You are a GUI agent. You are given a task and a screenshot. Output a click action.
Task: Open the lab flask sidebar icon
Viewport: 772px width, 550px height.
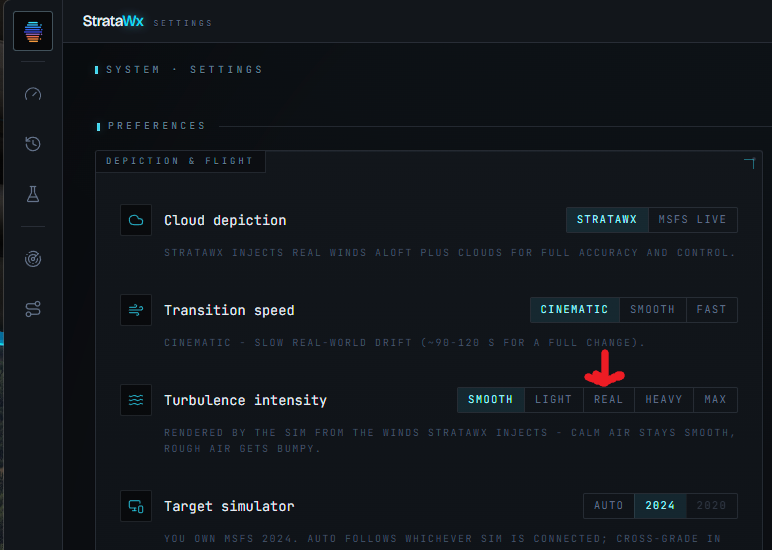33,194
